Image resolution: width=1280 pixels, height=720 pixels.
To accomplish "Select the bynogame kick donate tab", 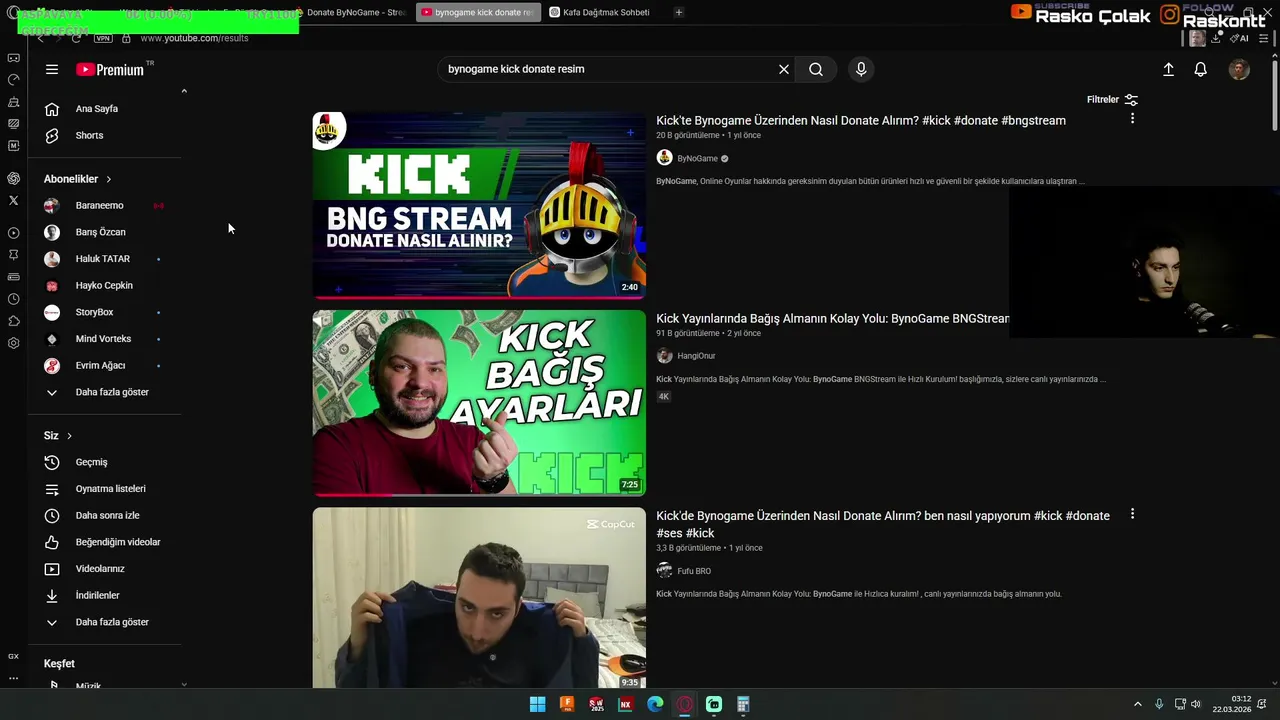I will tap(478, 12).
